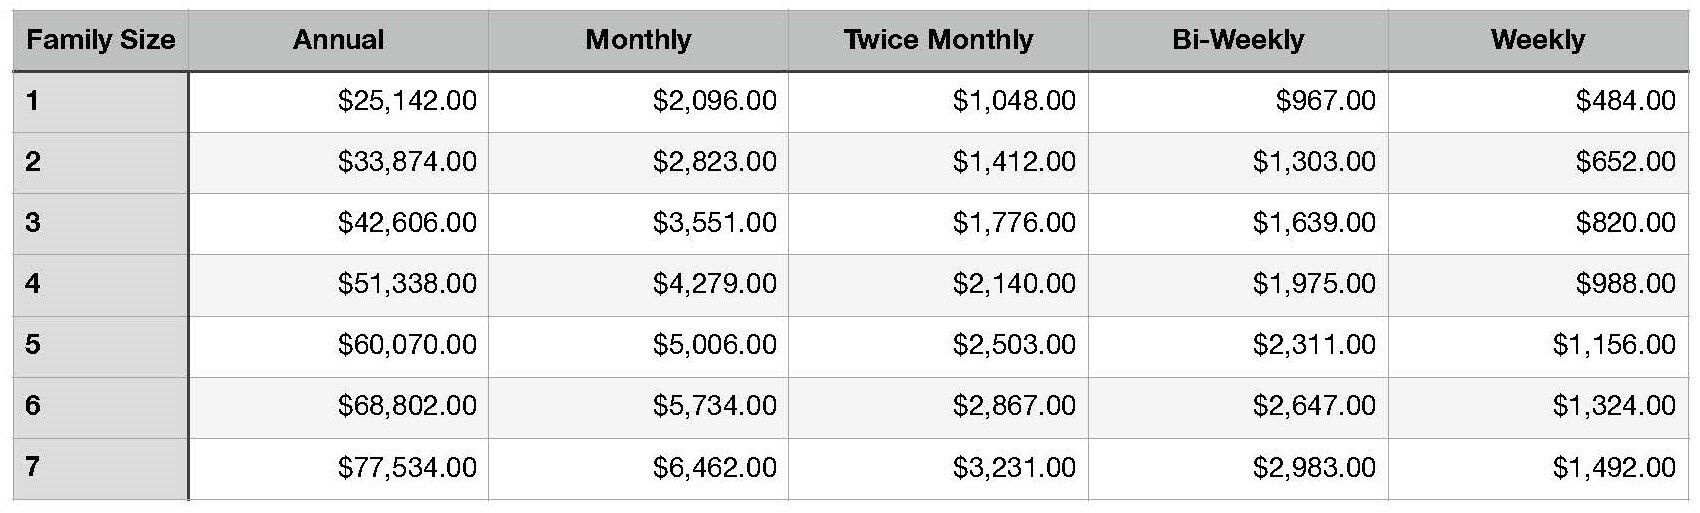Click the $68,802.00 annual cell

pyautogui.click(x=338, y=407)
